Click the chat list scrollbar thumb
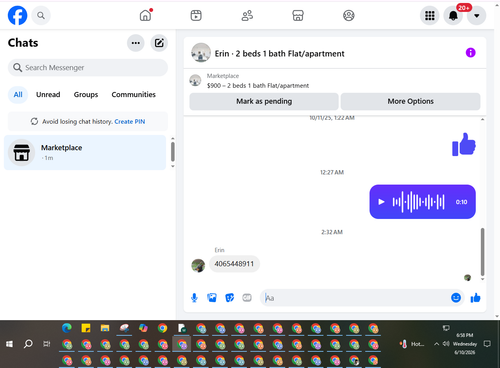The image size is (500, 368). point(173,152)
